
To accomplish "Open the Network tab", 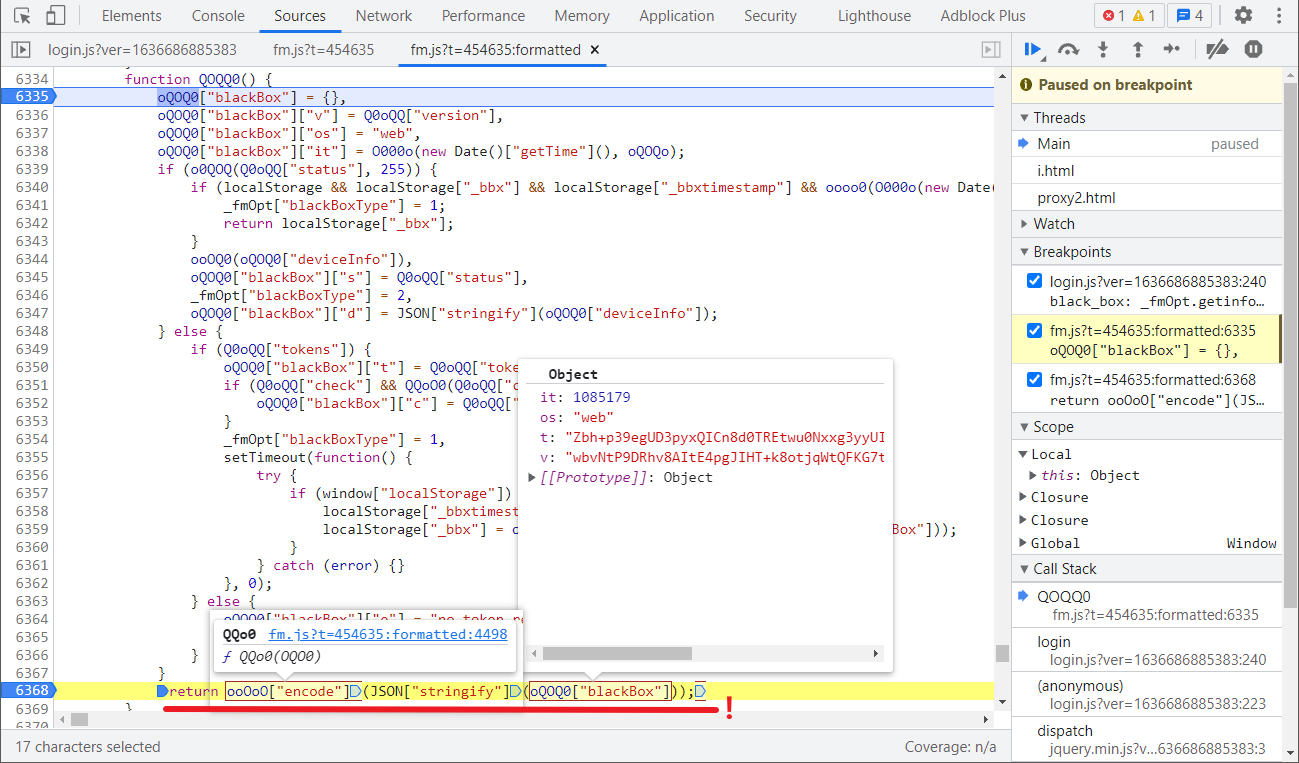I will click(x=384, y=16).
